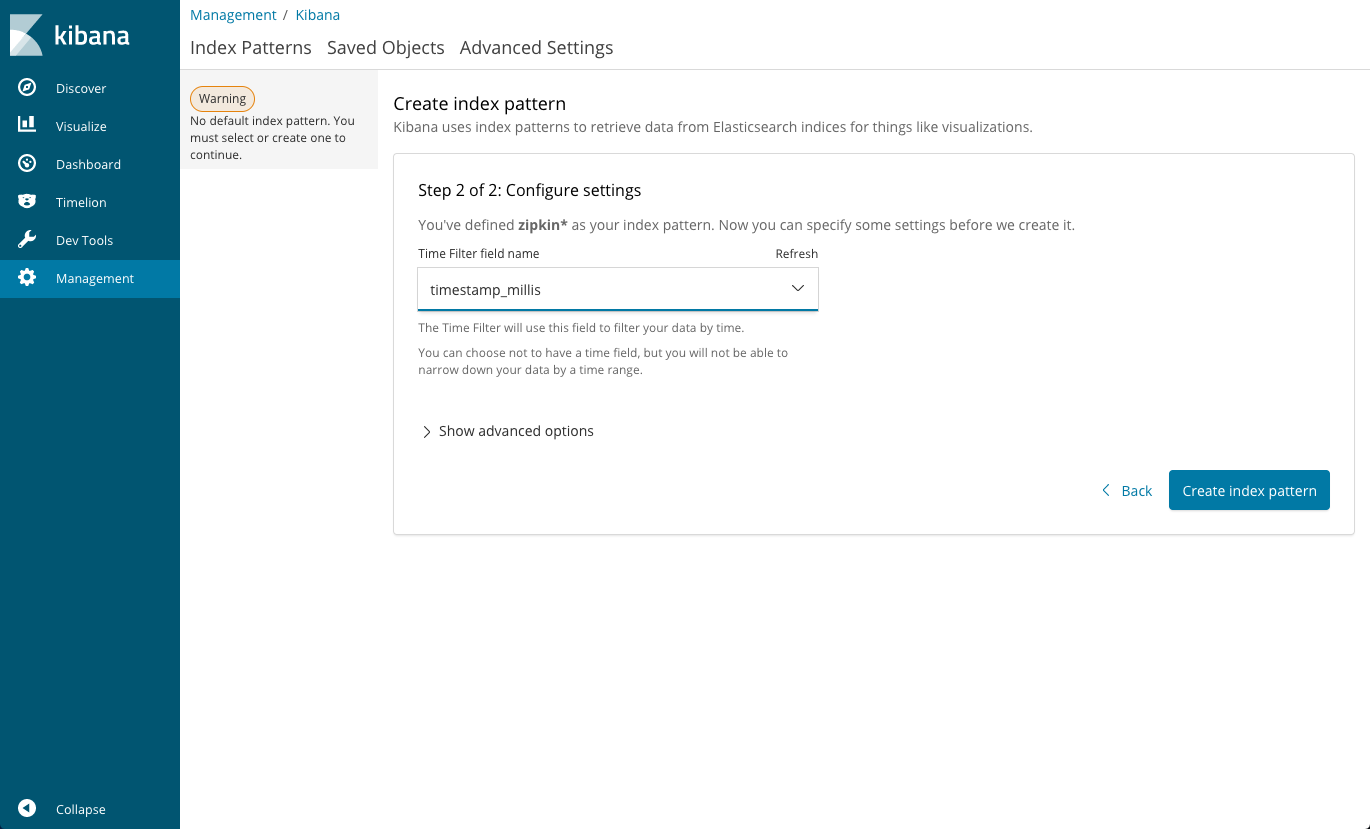
Task: Open Visualize via bar chart icon
Action: coord(27,126)
